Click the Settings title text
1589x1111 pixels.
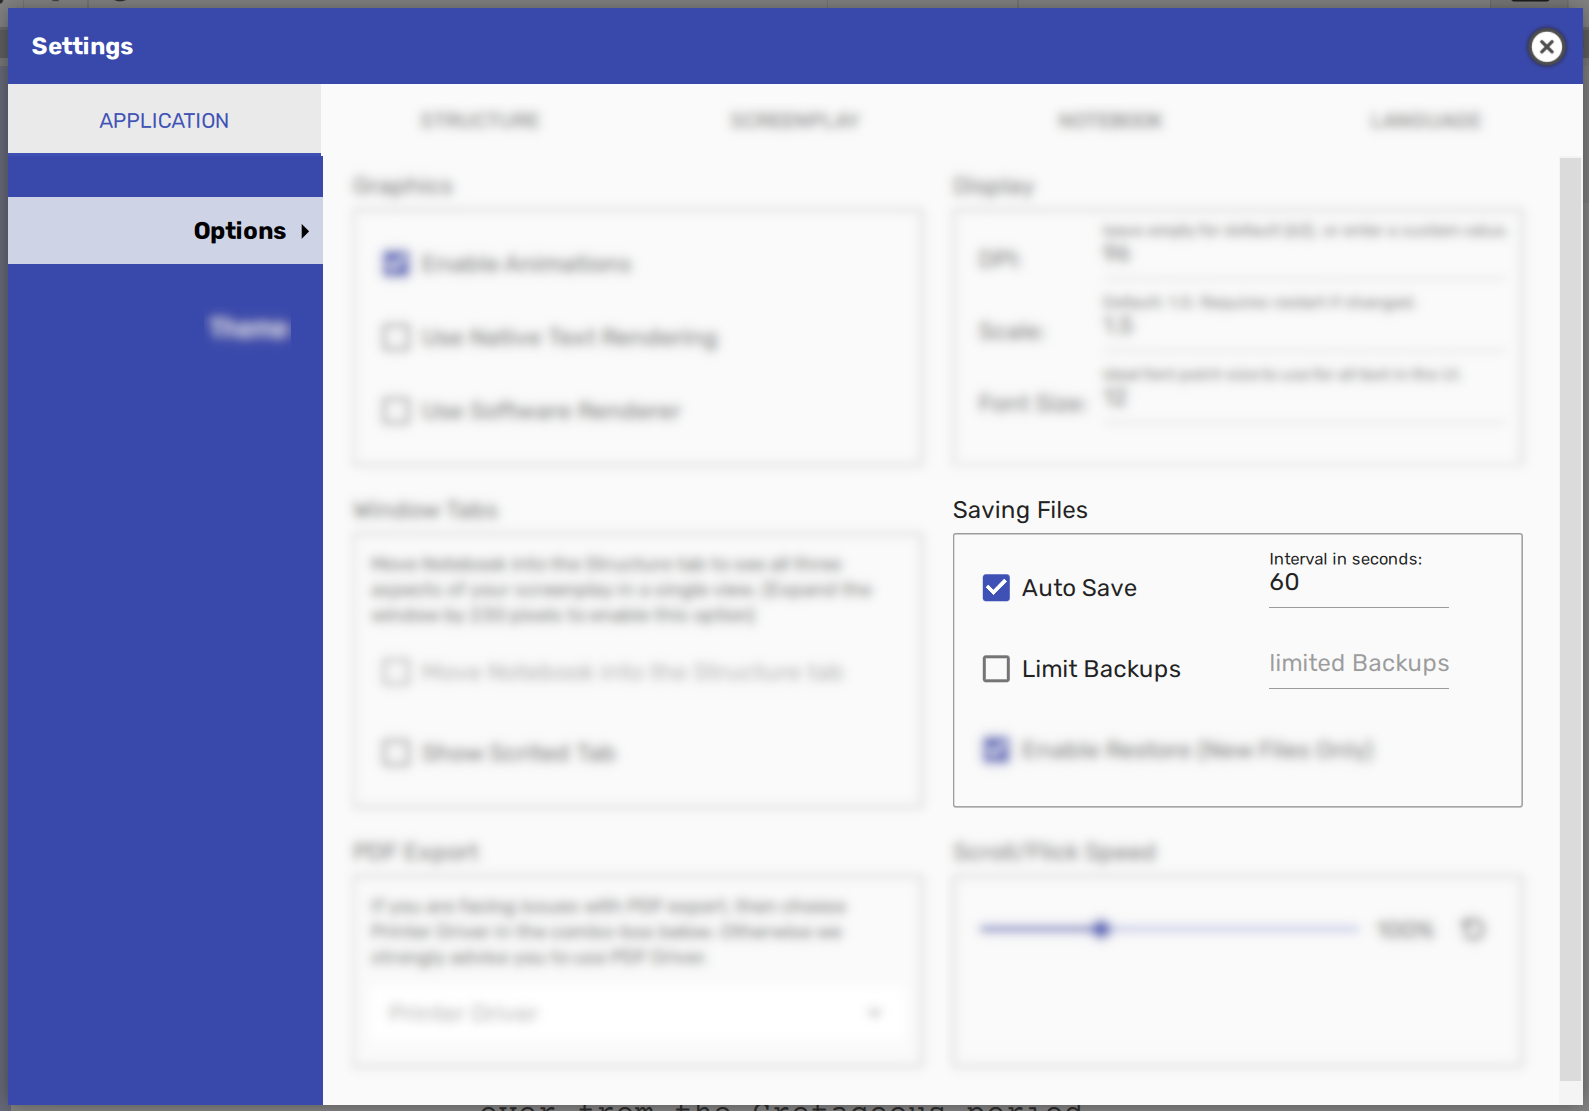pos(82,46)
